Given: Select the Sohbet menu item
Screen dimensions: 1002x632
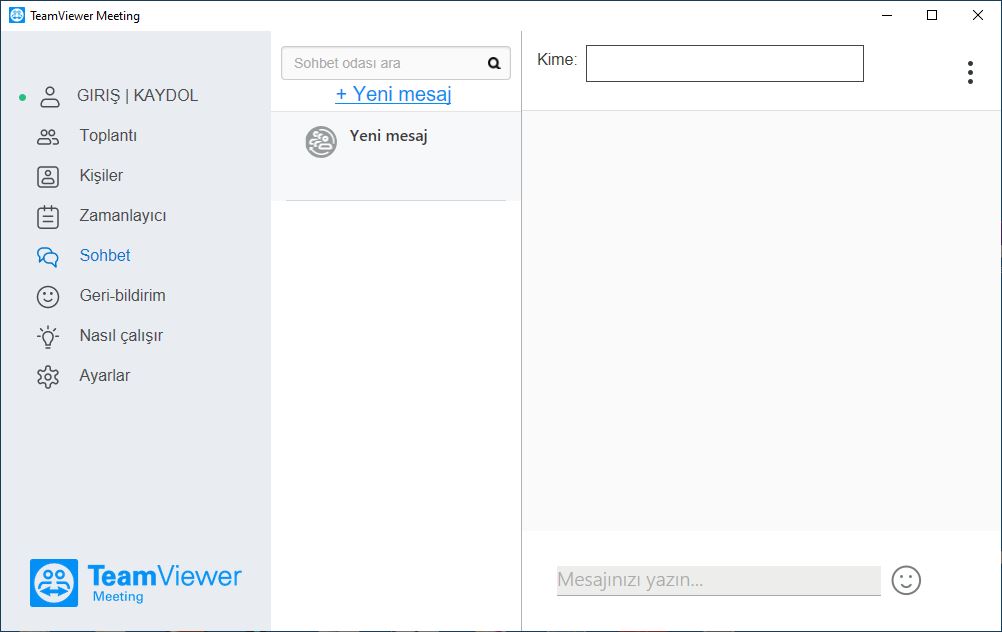Looking at the screenshot, I should pyautogui.click(x=105, y=255).
